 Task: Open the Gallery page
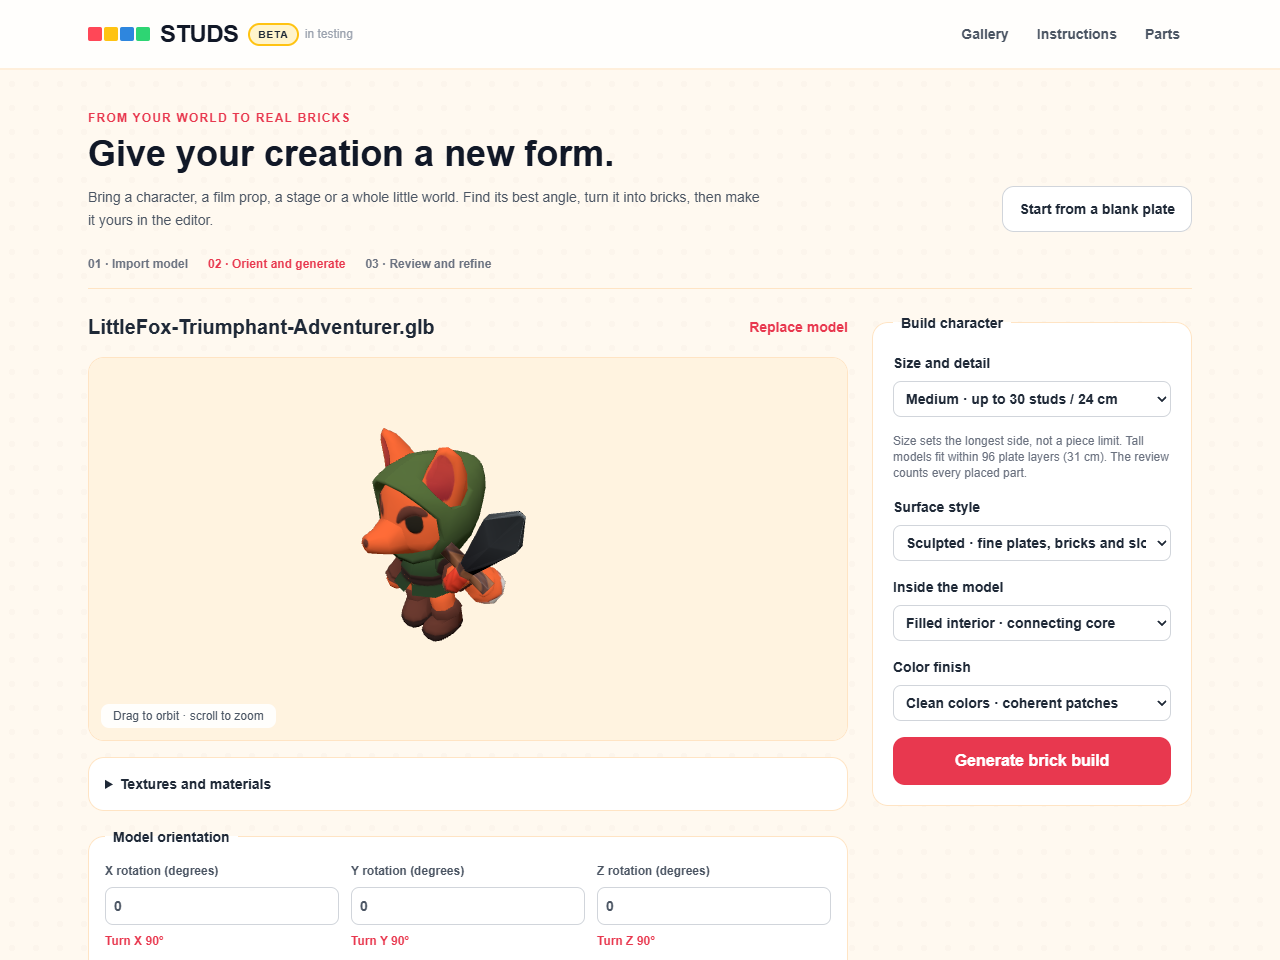click(x=984, y=34)
